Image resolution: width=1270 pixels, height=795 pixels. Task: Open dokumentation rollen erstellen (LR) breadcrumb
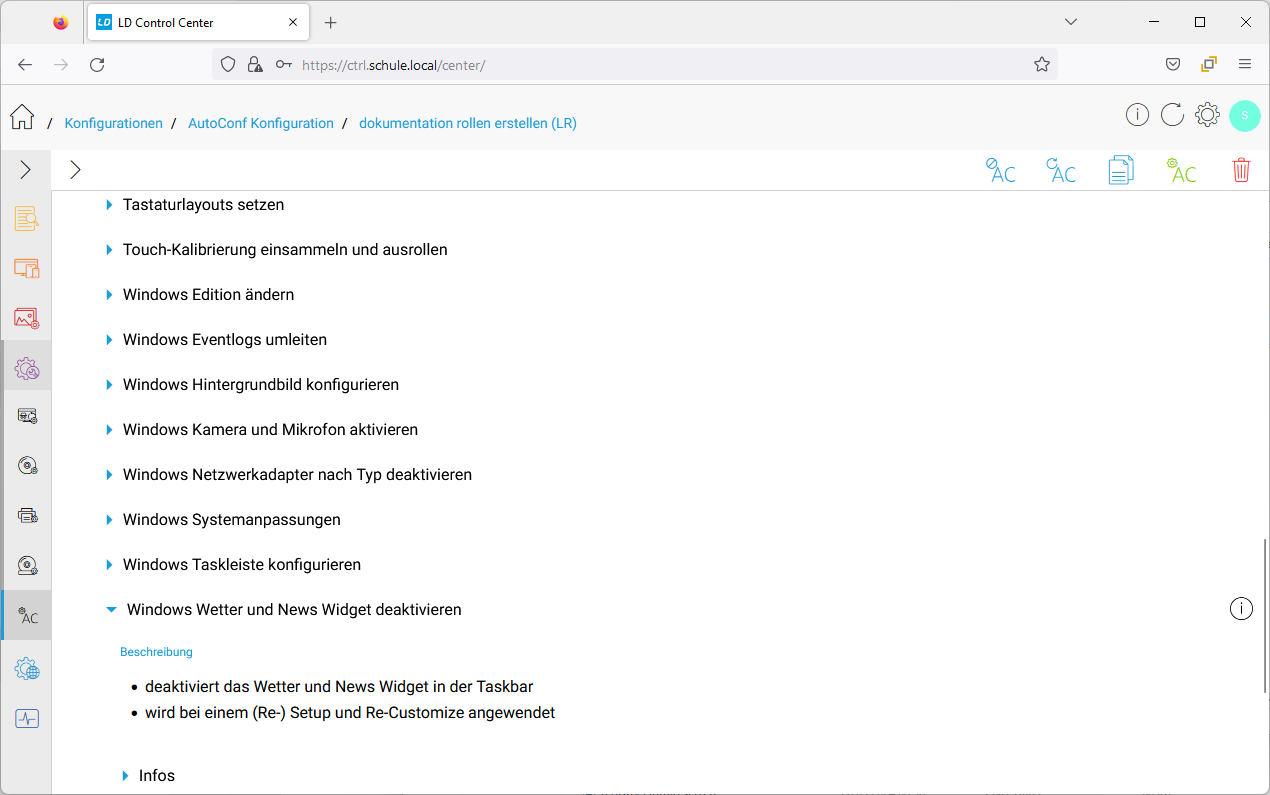468,123
